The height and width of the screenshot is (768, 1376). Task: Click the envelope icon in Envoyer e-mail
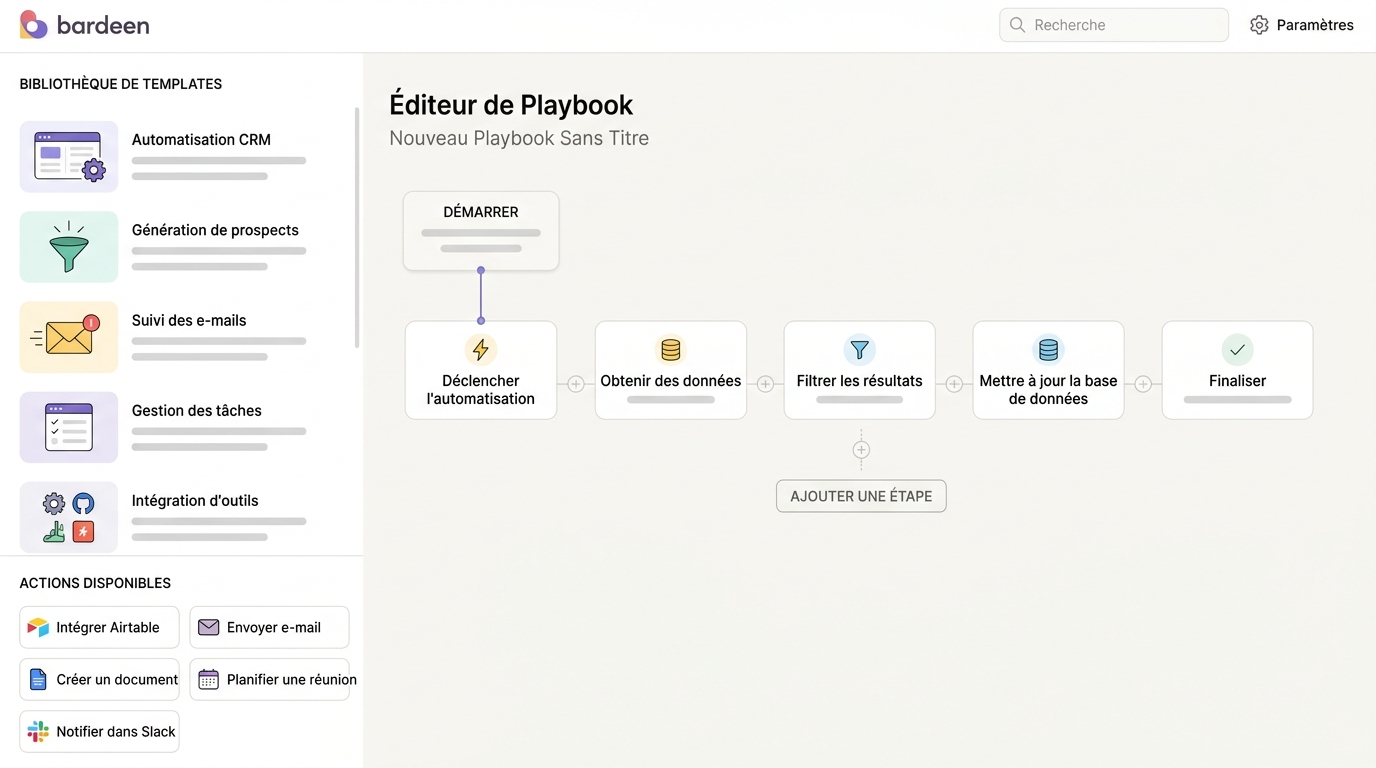point(208,627)
